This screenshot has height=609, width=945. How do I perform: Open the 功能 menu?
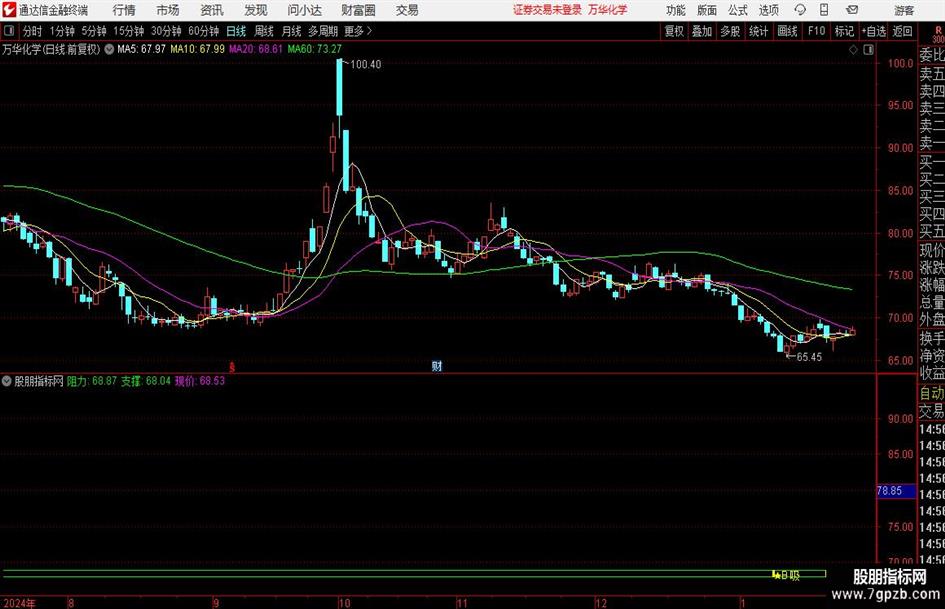tap(676, 10)
